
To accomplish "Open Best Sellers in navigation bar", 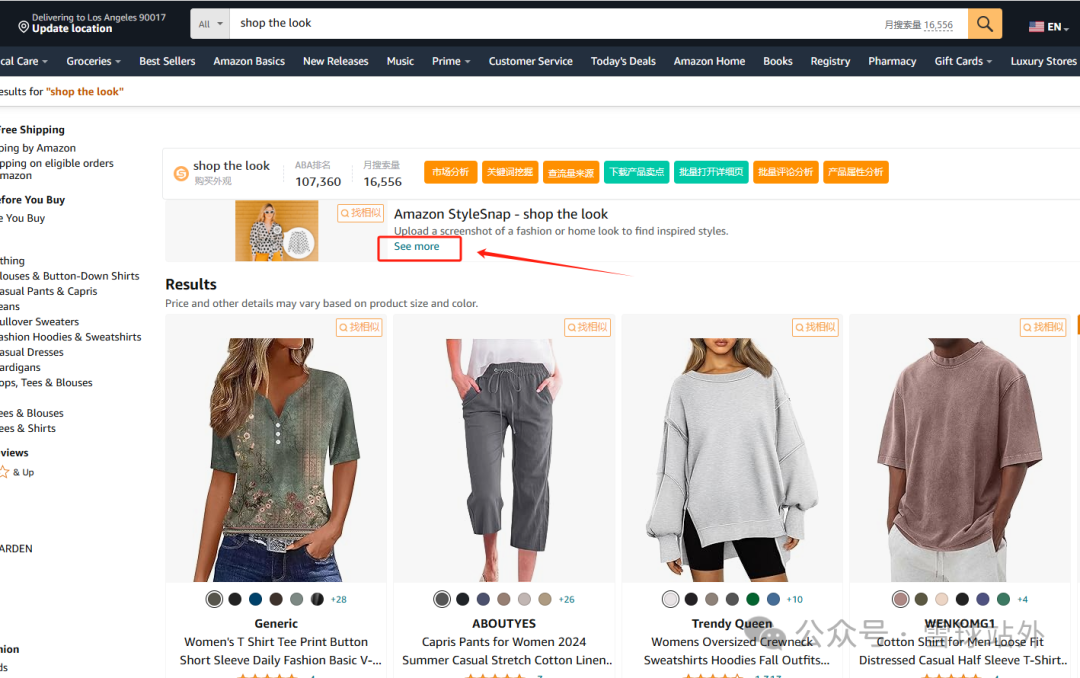I will 167,61.
